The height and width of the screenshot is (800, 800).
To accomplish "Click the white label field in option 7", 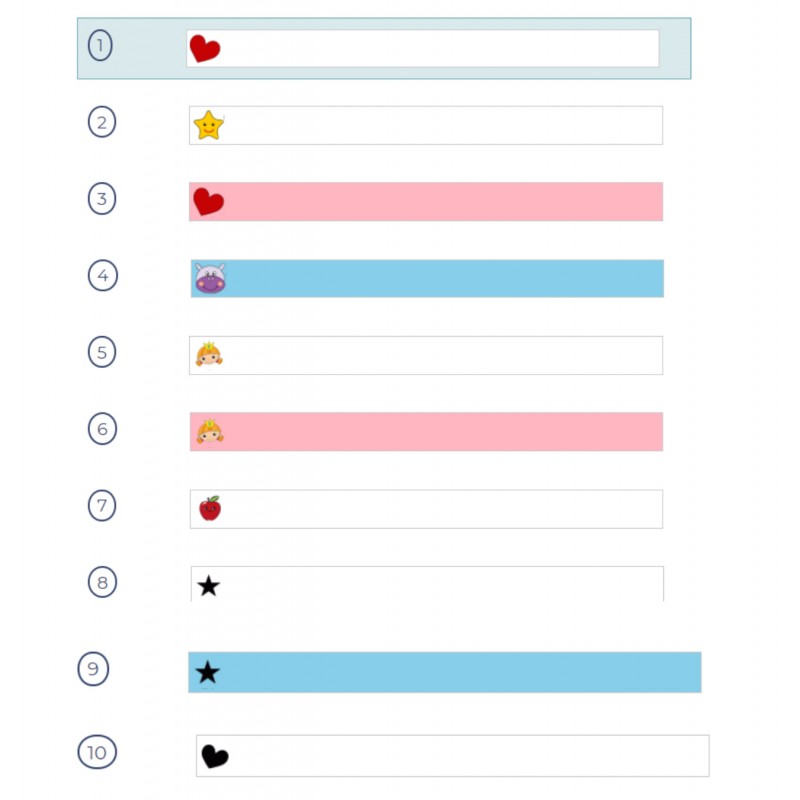I will pos(427,509).
